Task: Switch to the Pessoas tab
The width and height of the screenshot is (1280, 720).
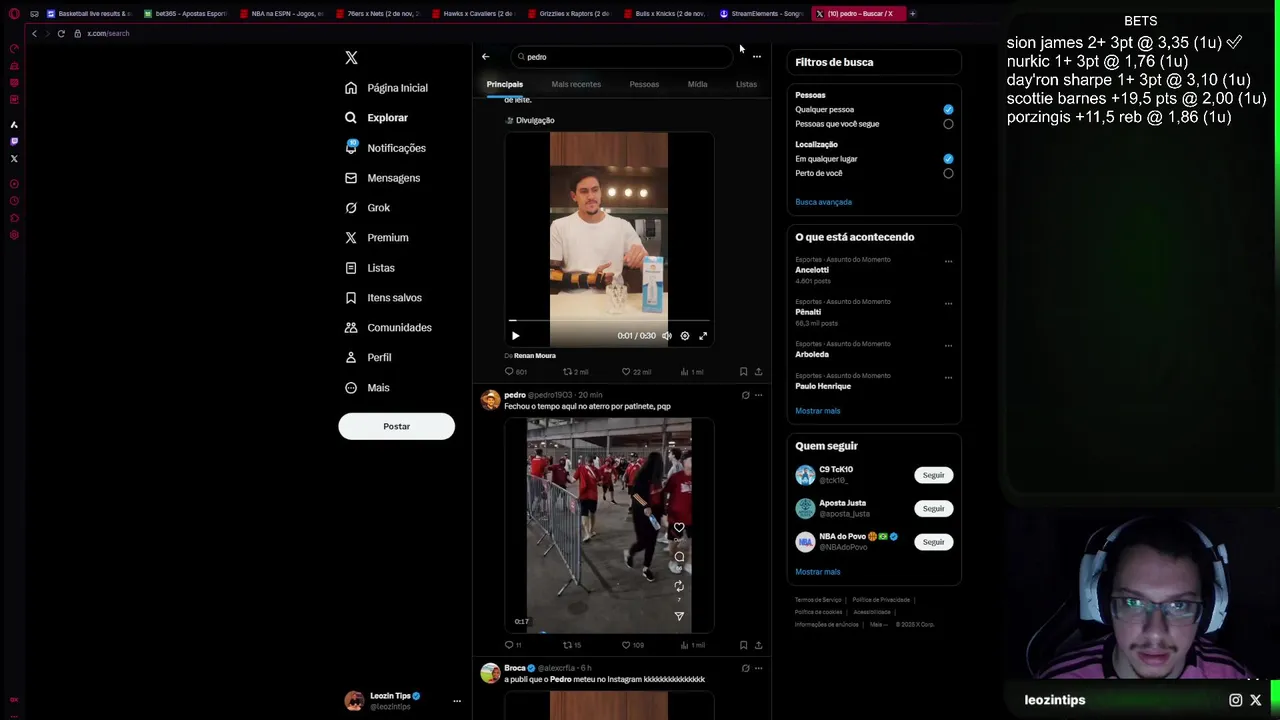Action: pos(644,84)
